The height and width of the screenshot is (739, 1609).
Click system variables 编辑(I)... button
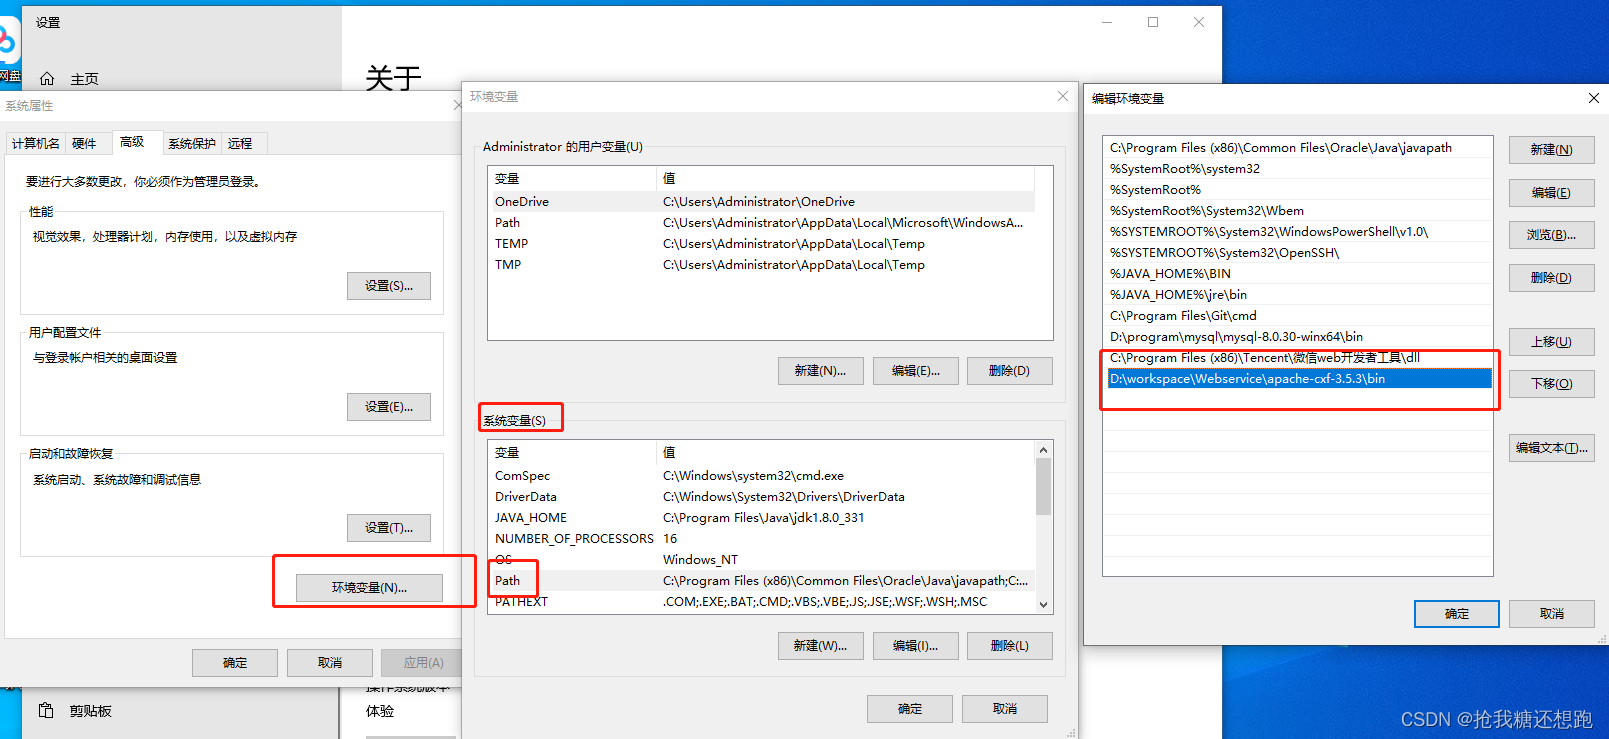916,646
